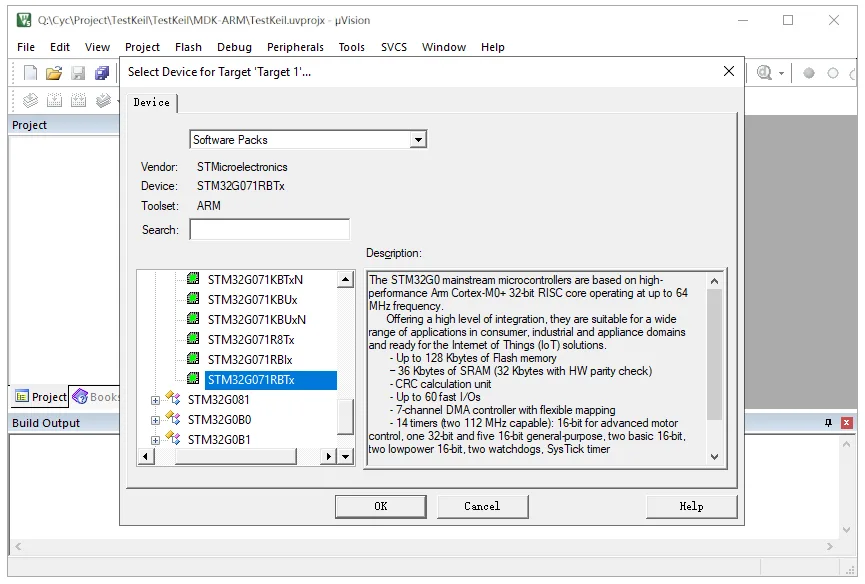Open the Project menu

tap(142, 47)
